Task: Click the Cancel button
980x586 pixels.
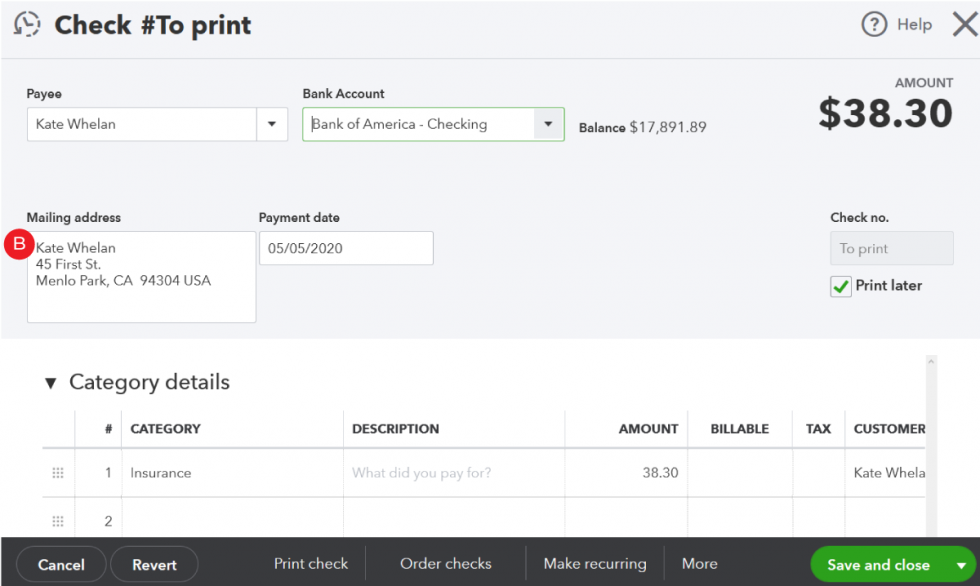Action: coord(60,564)
